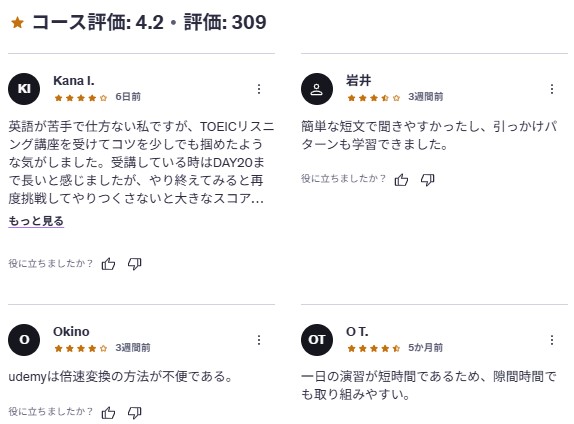
Task: Open kebab menu for O T.'s review
Action: (x=552, y=340)
